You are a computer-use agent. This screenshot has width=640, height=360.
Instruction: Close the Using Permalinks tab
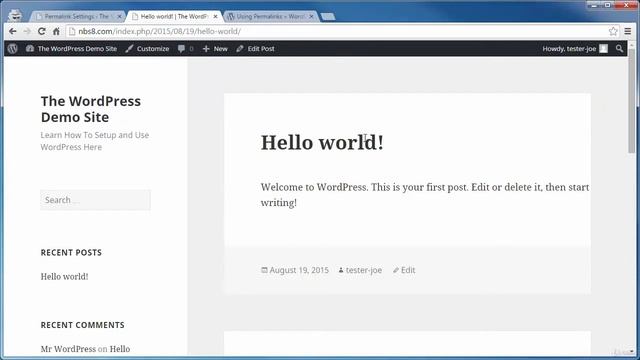click(x=311, y=16)
